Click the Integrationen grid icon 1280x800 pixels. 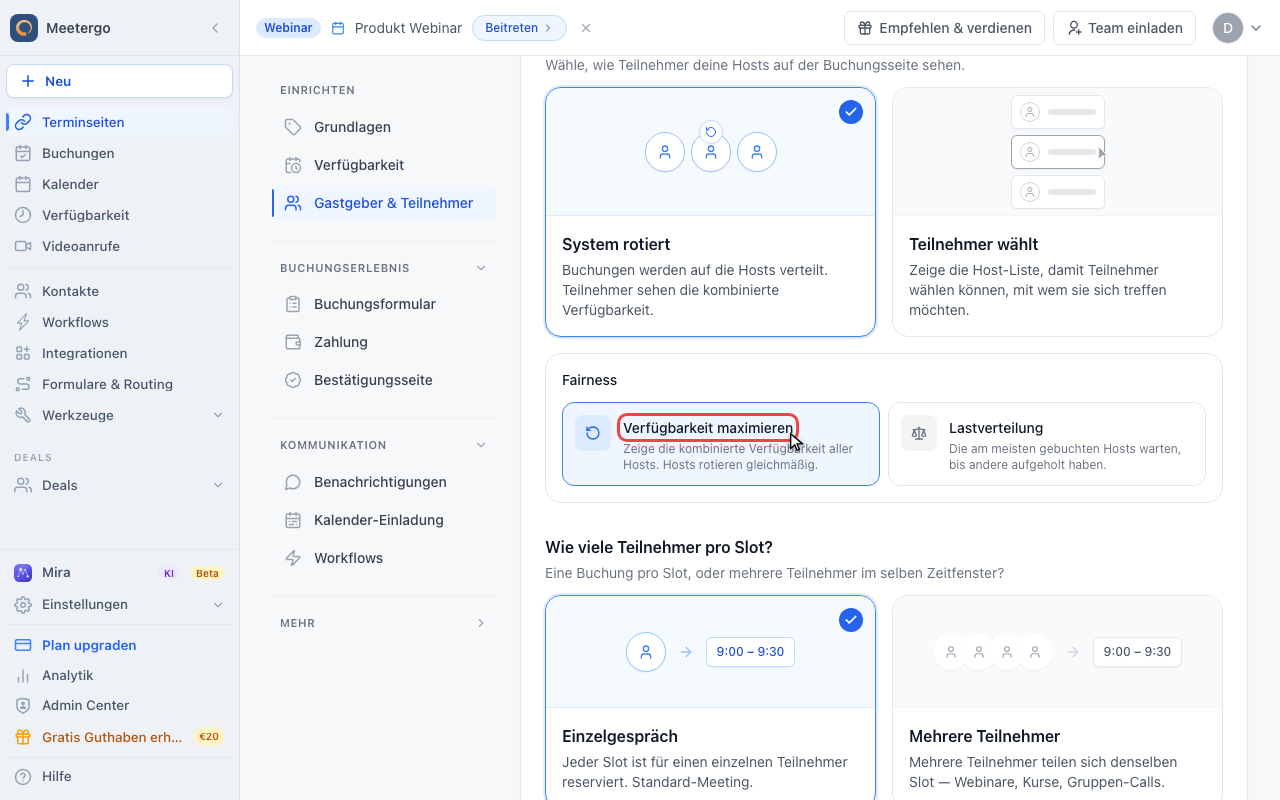pyautogui.click(x=23, y=353)
